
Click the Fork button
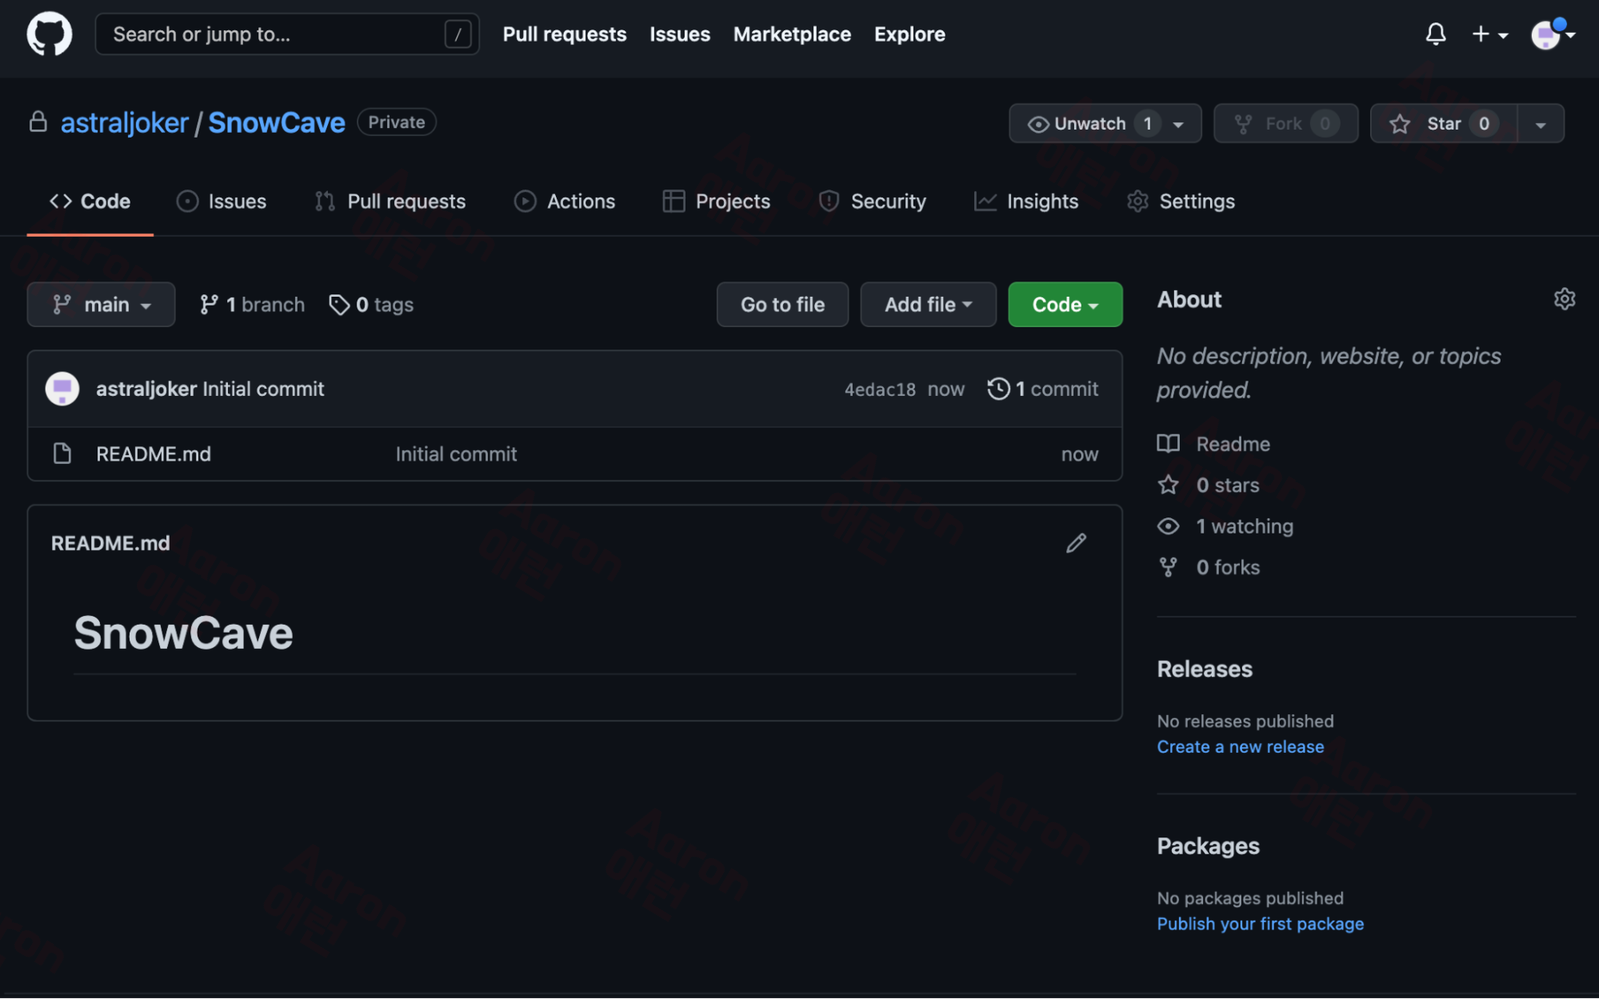(1285, 123)
